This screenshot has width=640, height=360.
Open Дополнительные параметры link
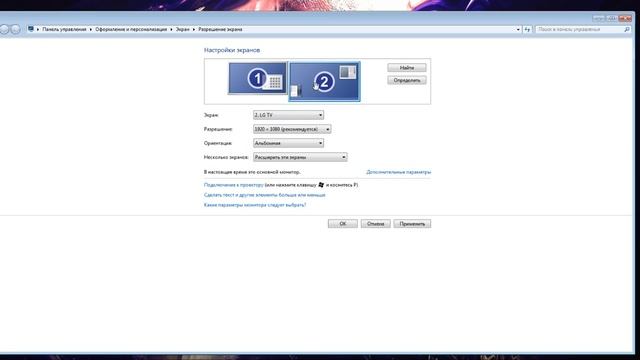click(x=398, y=172)
